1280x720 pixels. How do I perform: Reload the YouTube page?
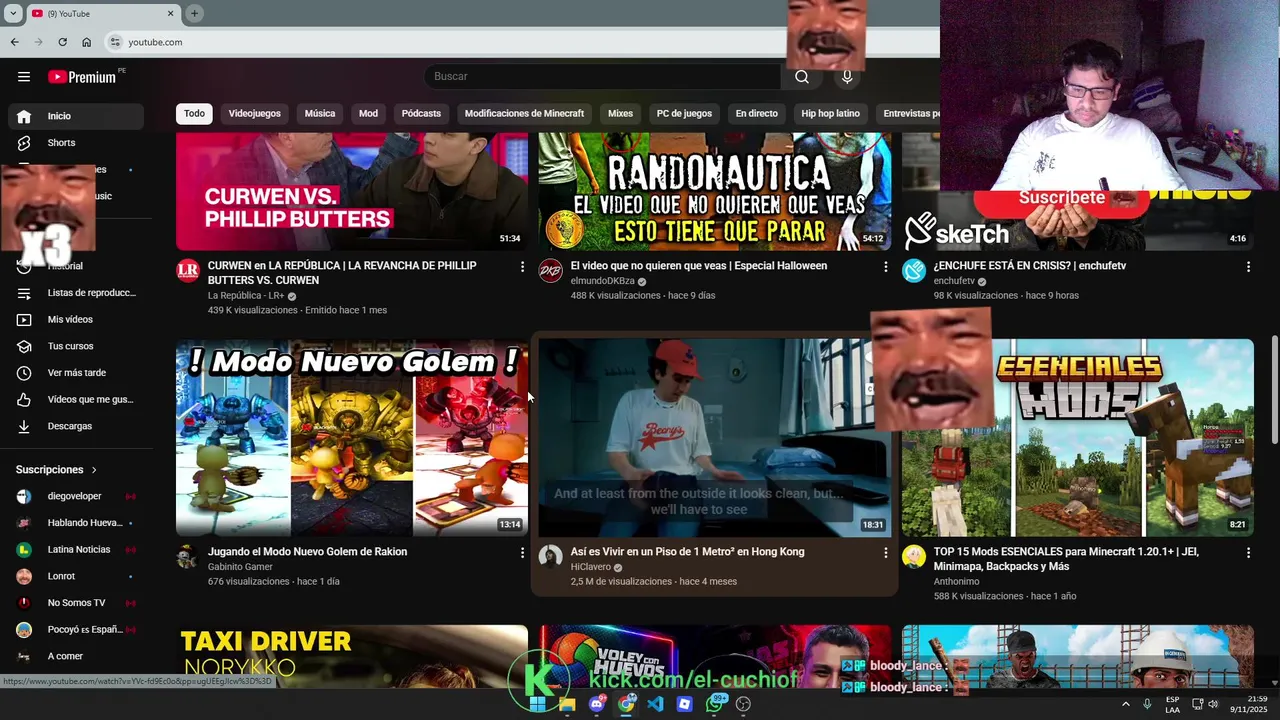(62, 42)
